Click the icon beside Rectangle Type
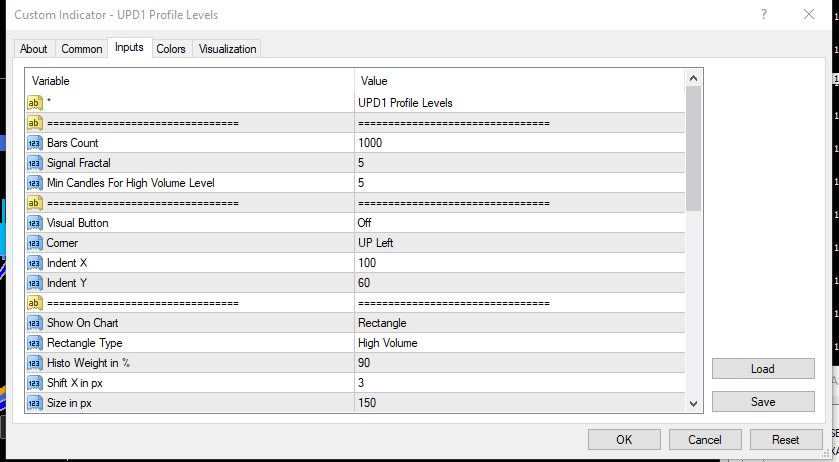The height and width of the screenshot is (462, 839). point(35,343)
